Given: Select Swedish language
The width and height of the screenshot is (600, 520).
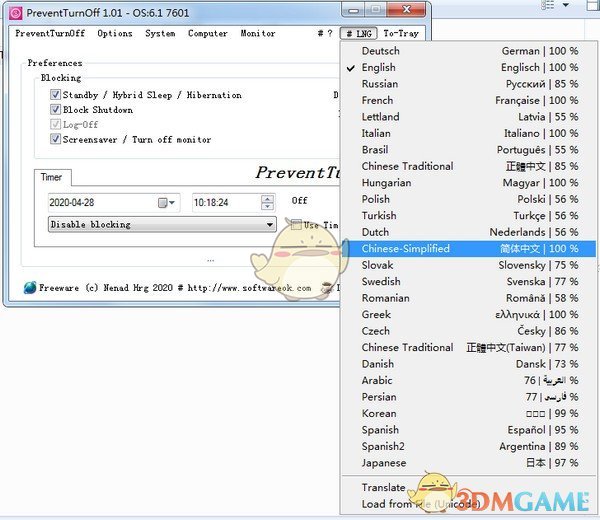Looking at the screenshot, I should [468, 282].
